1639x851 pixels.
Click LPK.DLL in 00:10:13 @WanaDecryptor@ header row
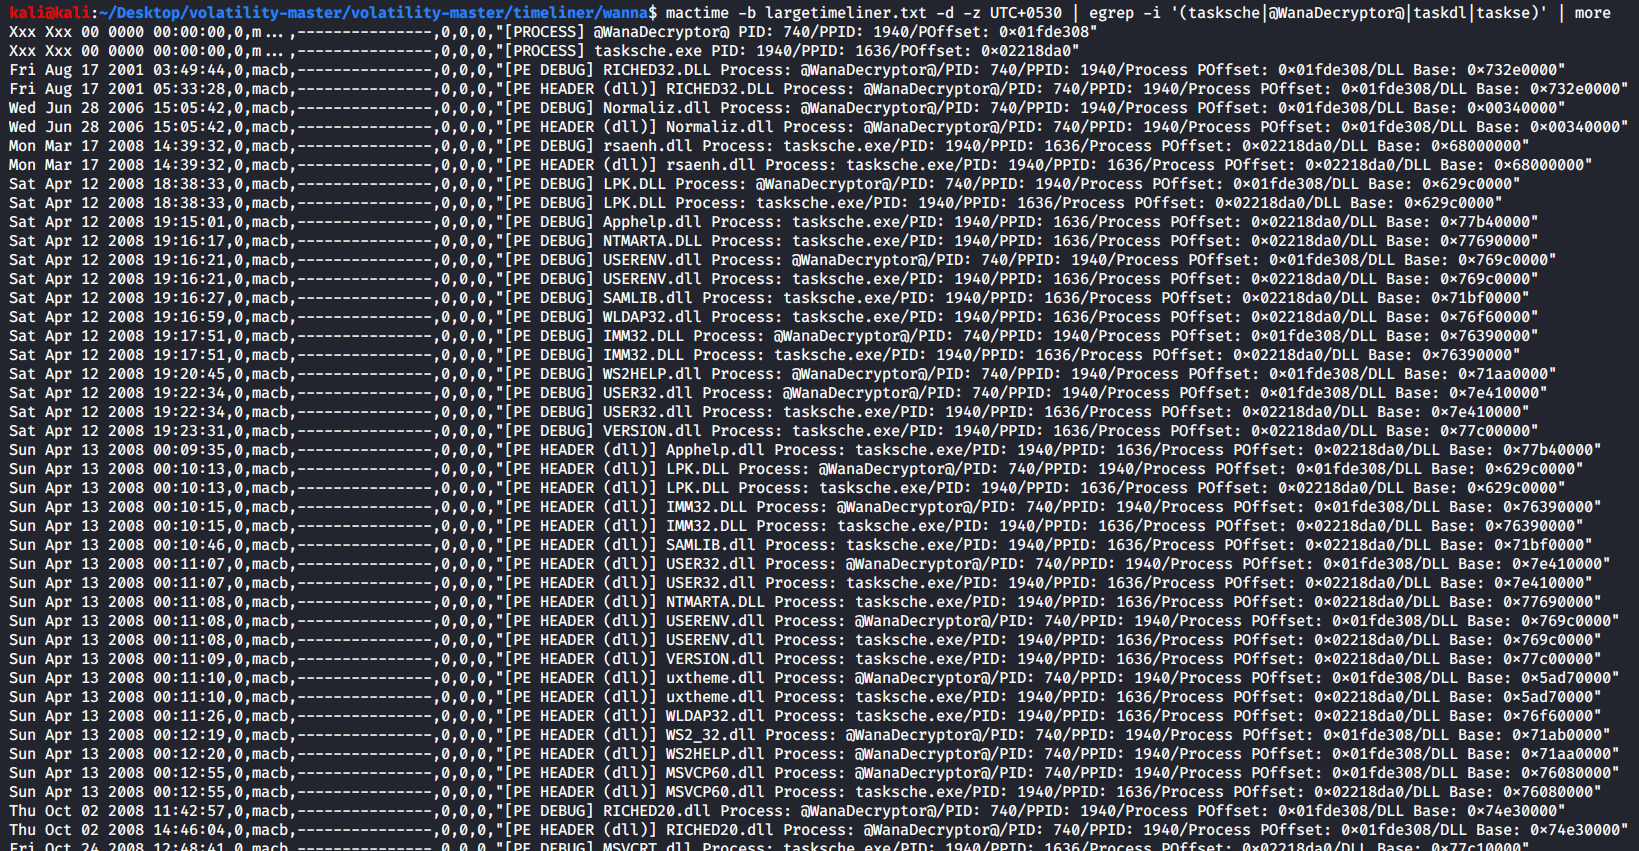(698, 468)
